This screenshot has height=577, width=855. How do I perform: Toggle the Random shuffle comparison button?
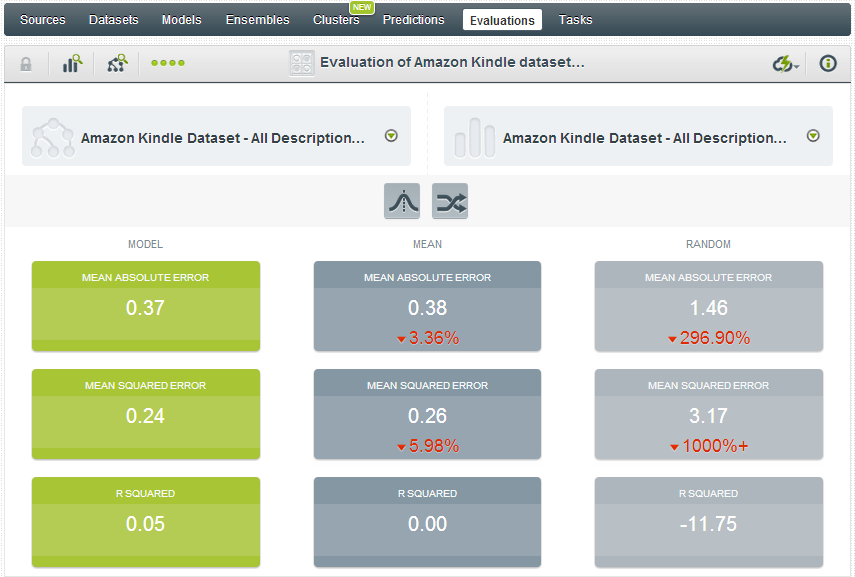click(x=450, y=202)
